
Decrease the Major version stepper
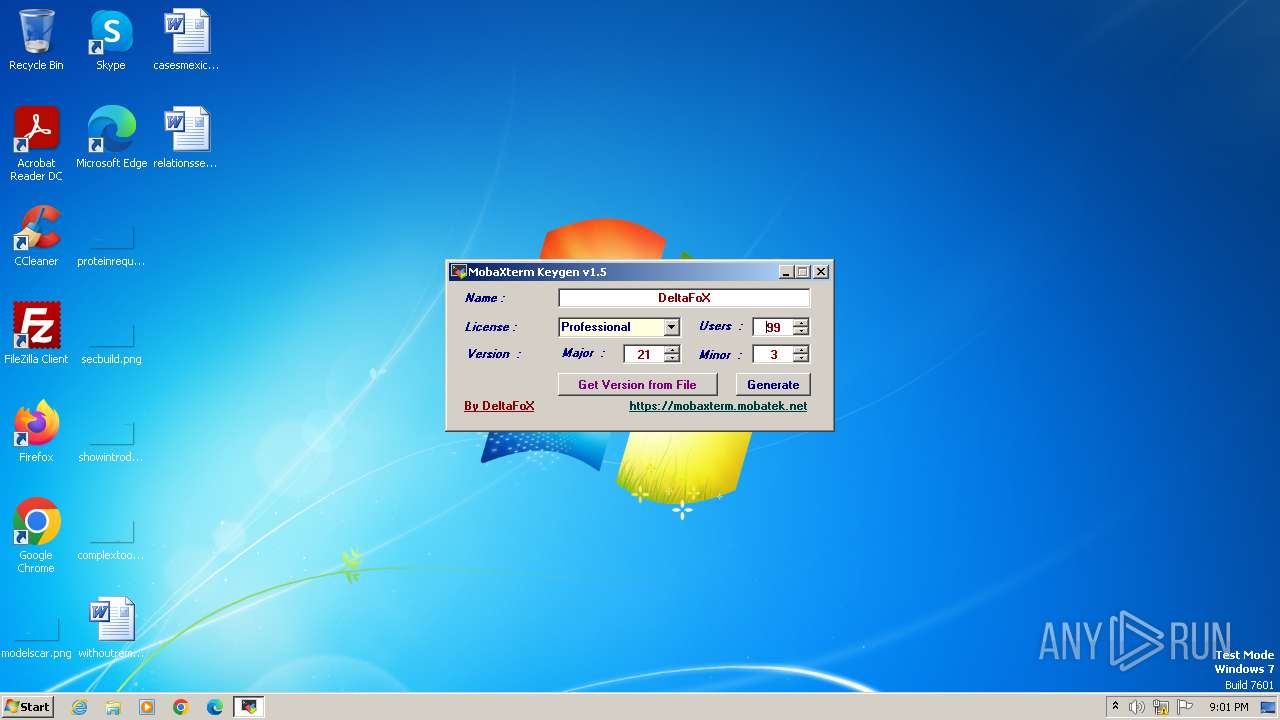tap(672, 358)
